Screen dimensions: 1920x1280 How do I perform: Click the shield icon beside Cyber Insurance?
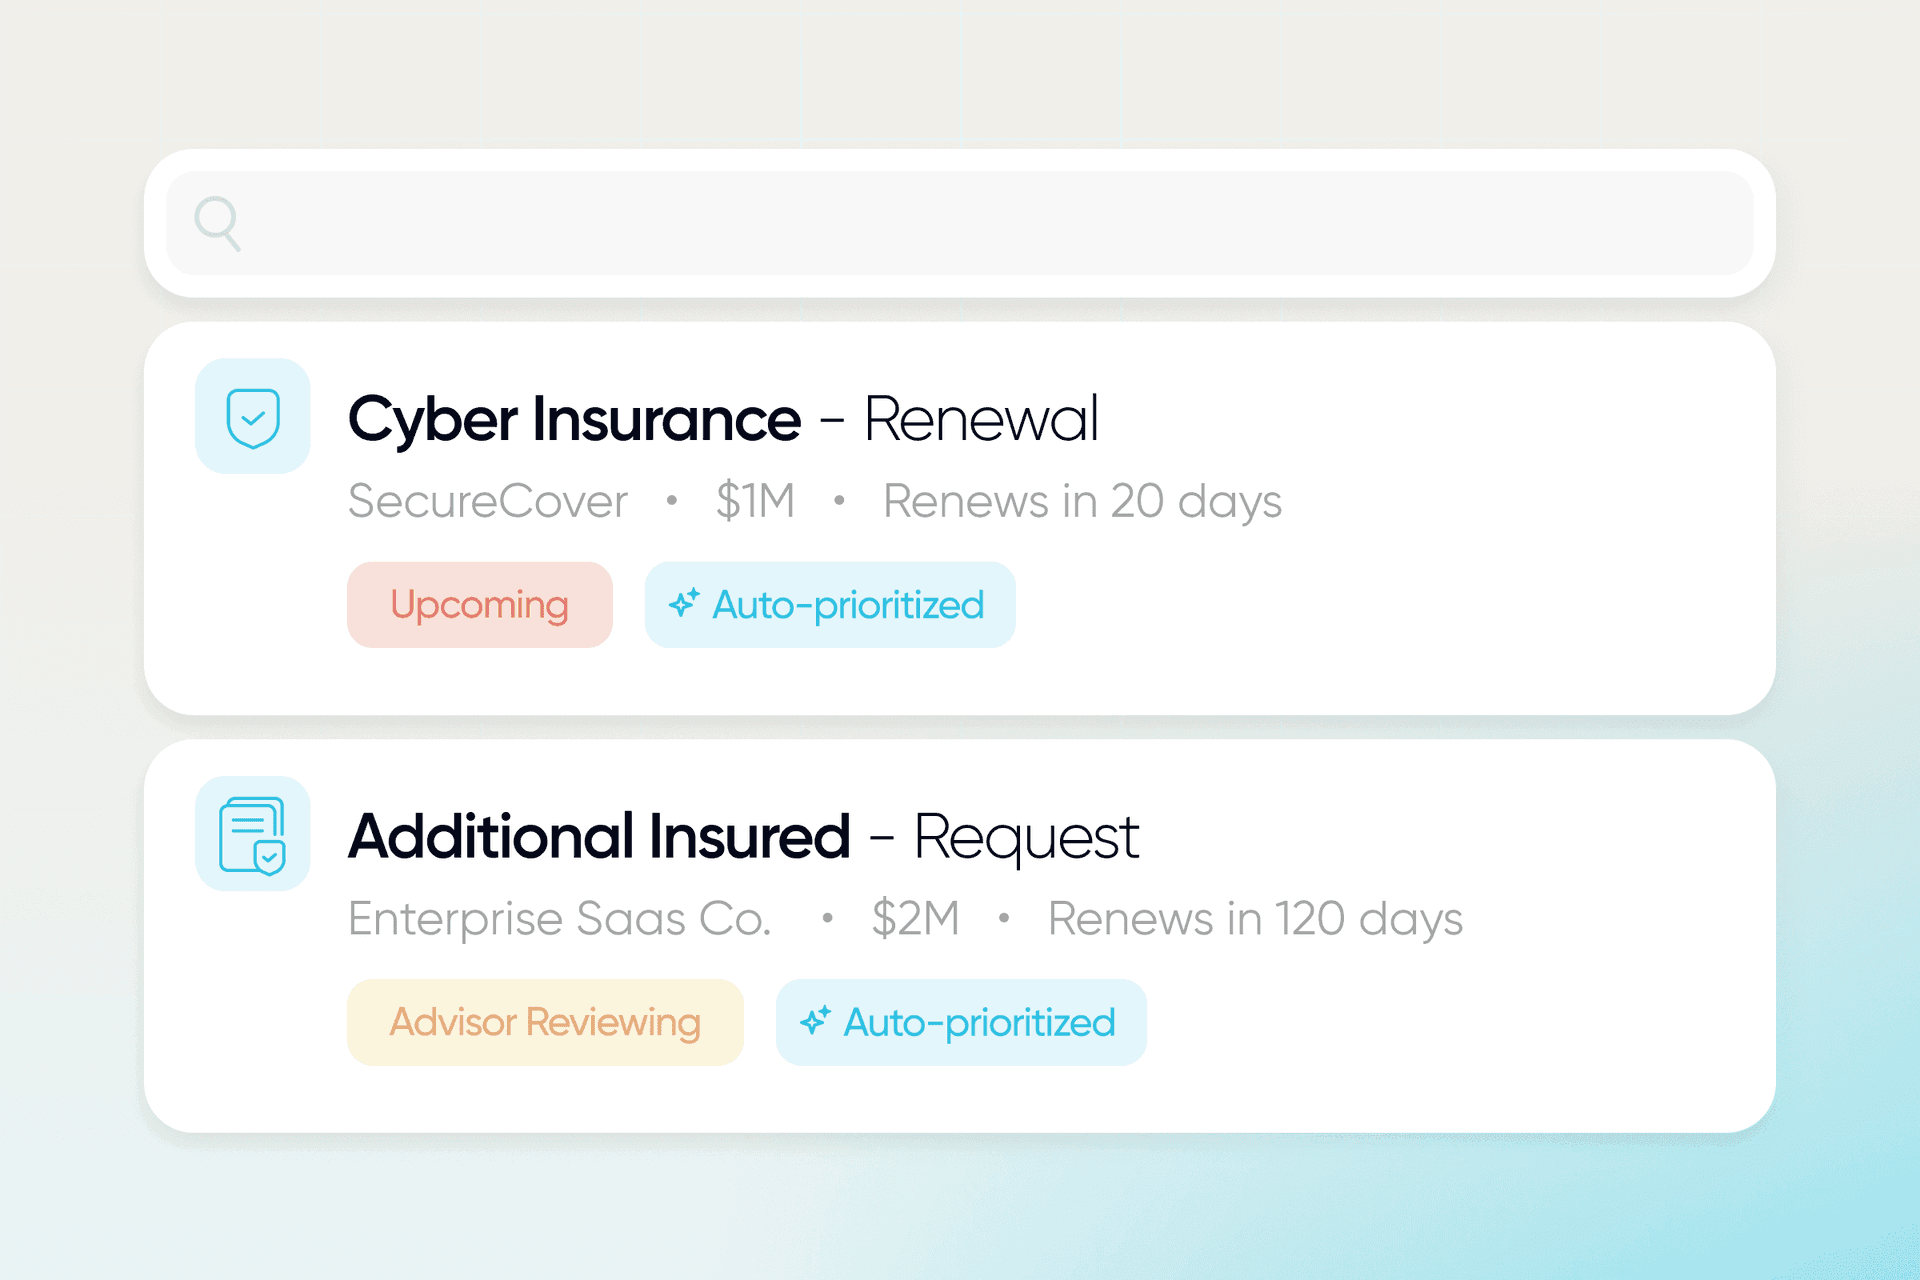pos(253,417)
